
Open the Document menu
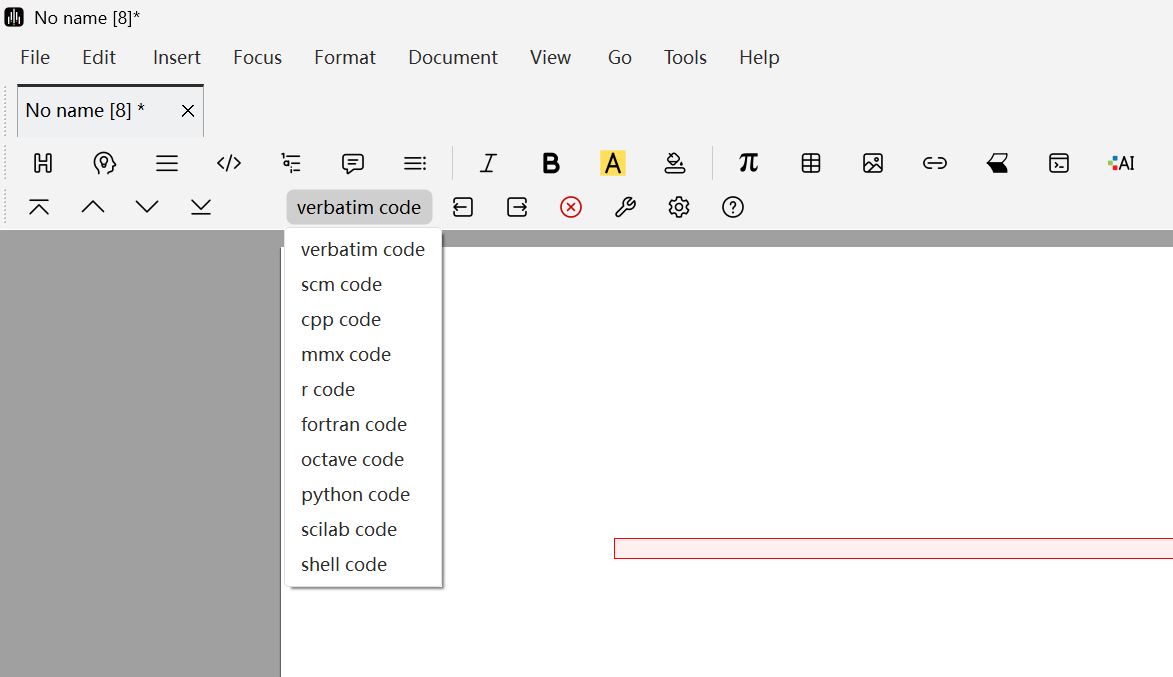453,57
